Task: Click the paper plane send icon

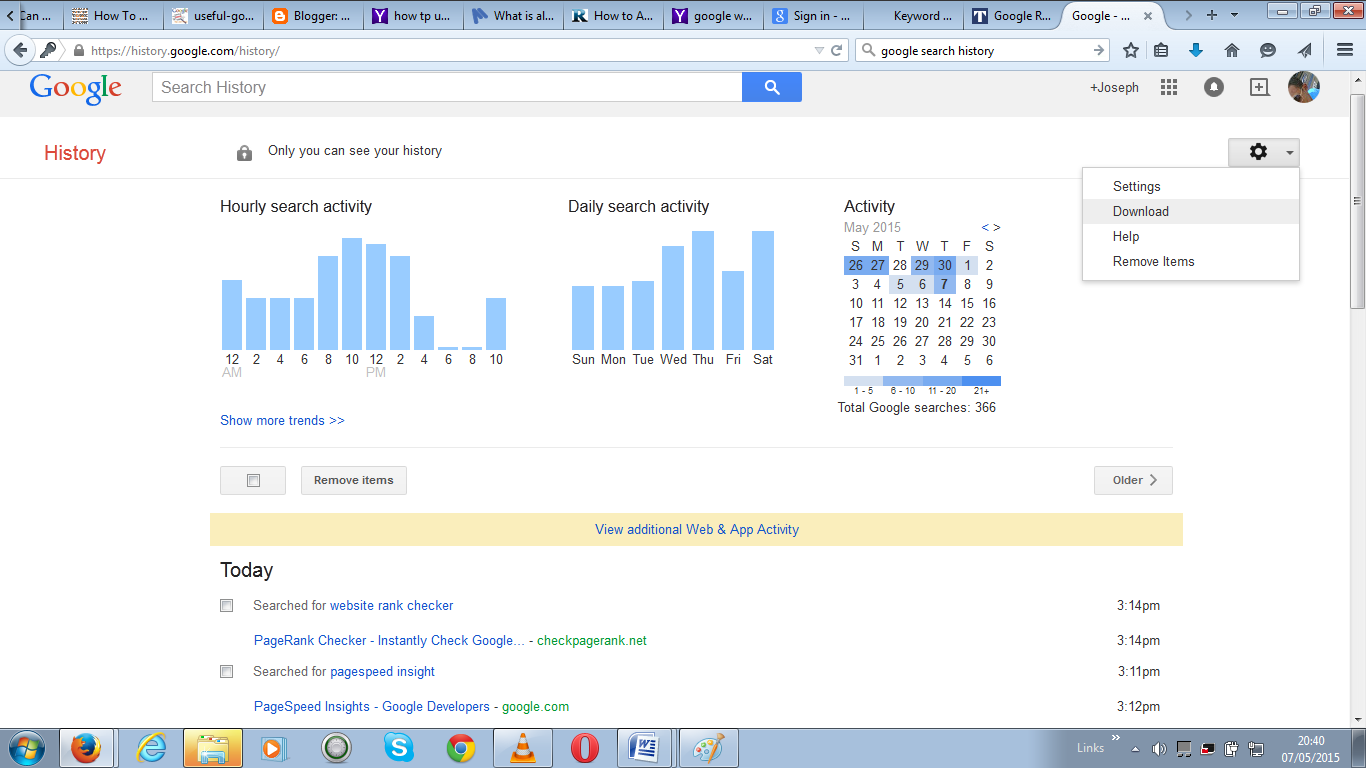Action: click(1304, 50)
